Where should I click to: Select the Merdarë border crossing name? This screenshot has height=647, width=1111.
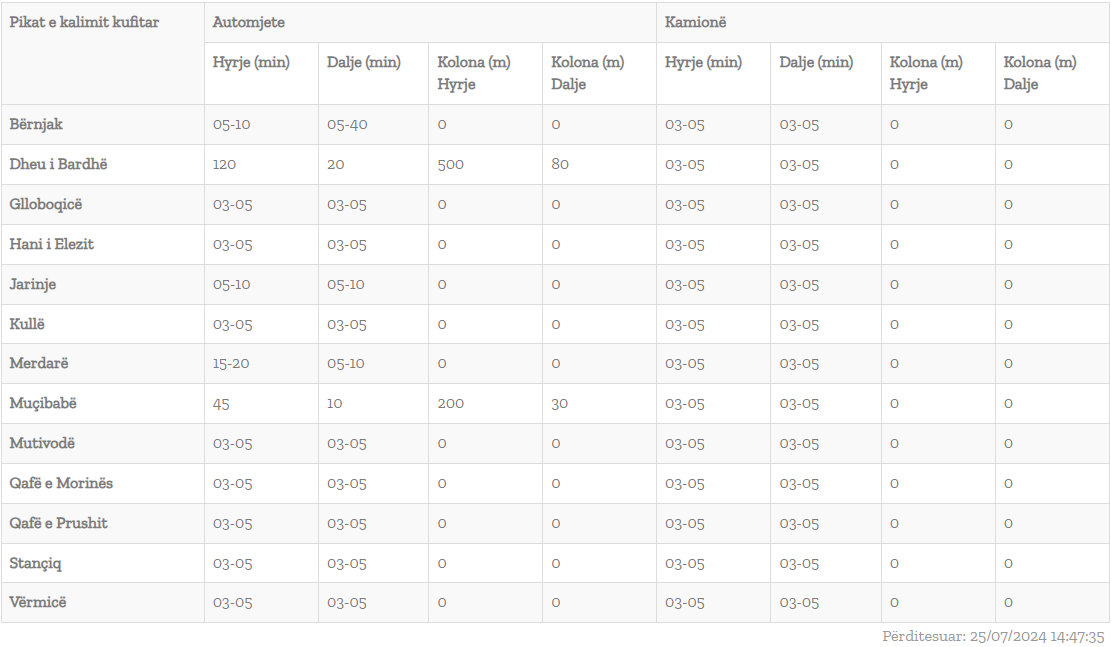click(39, 364)
